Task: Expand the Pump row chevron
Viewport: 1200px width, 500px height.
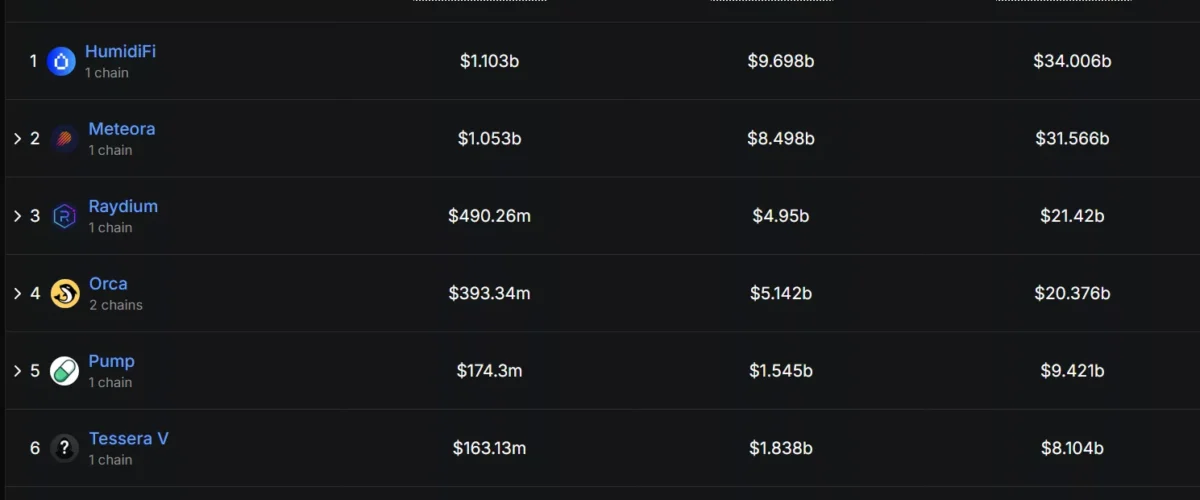Action: coord(17,371)
